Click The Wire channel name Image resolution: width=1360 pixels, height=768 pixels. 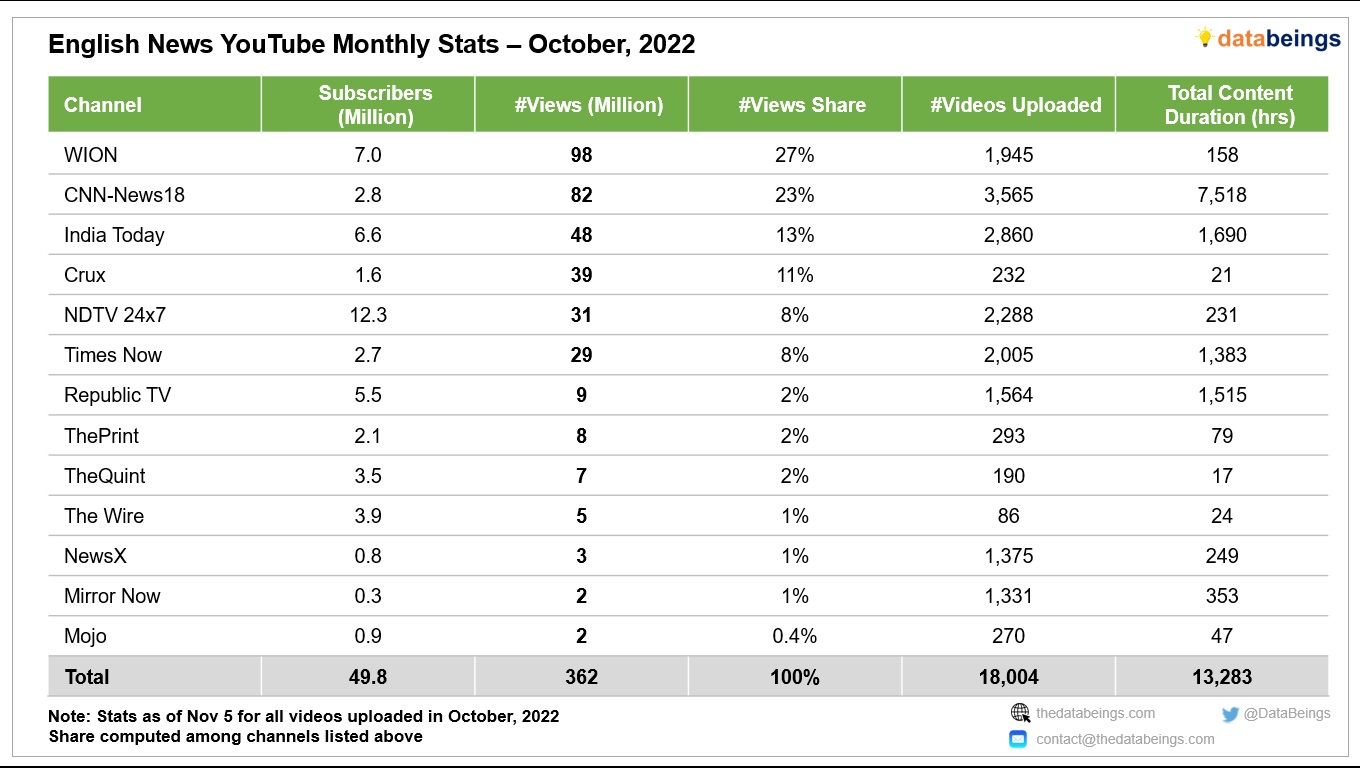(x=104, y=516)
